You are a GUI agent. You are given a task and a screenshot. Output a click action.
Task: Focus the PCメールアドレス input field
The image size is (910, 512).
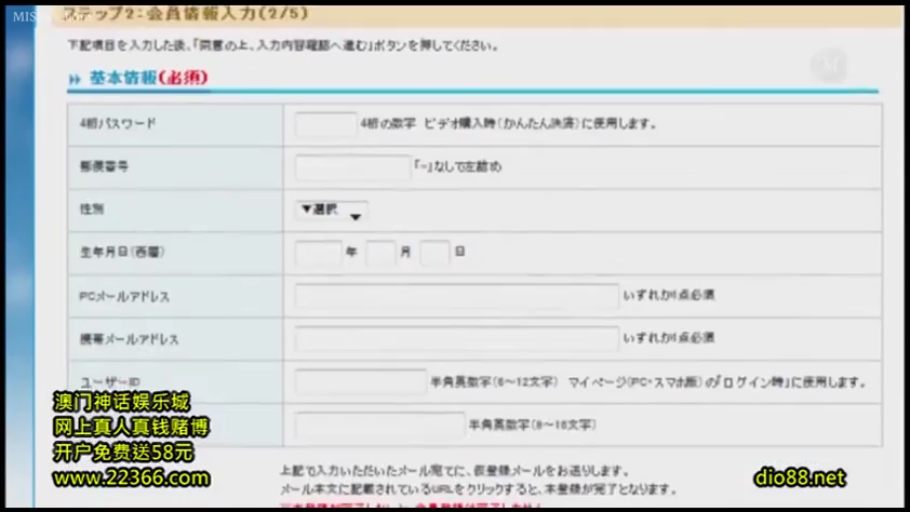pos(456,297)
